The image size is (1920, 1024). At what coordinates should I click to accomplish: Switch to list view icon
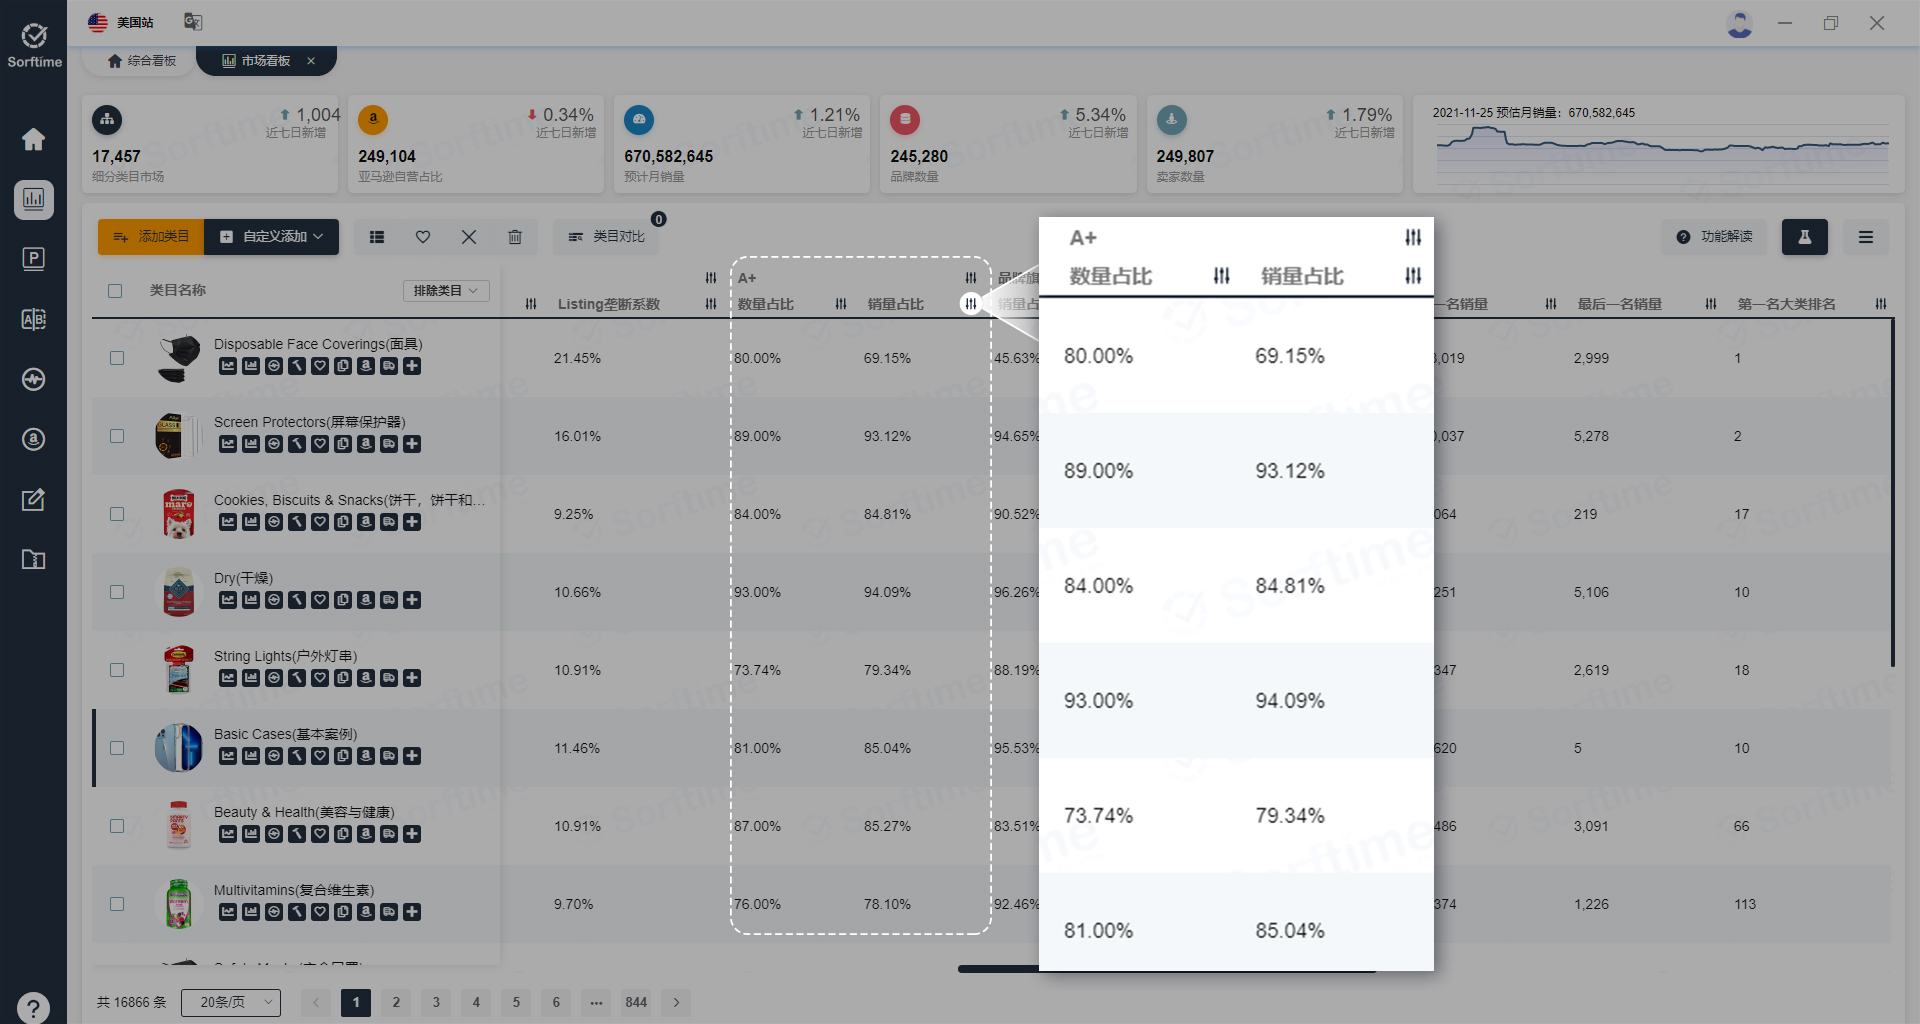pos(377,237)
